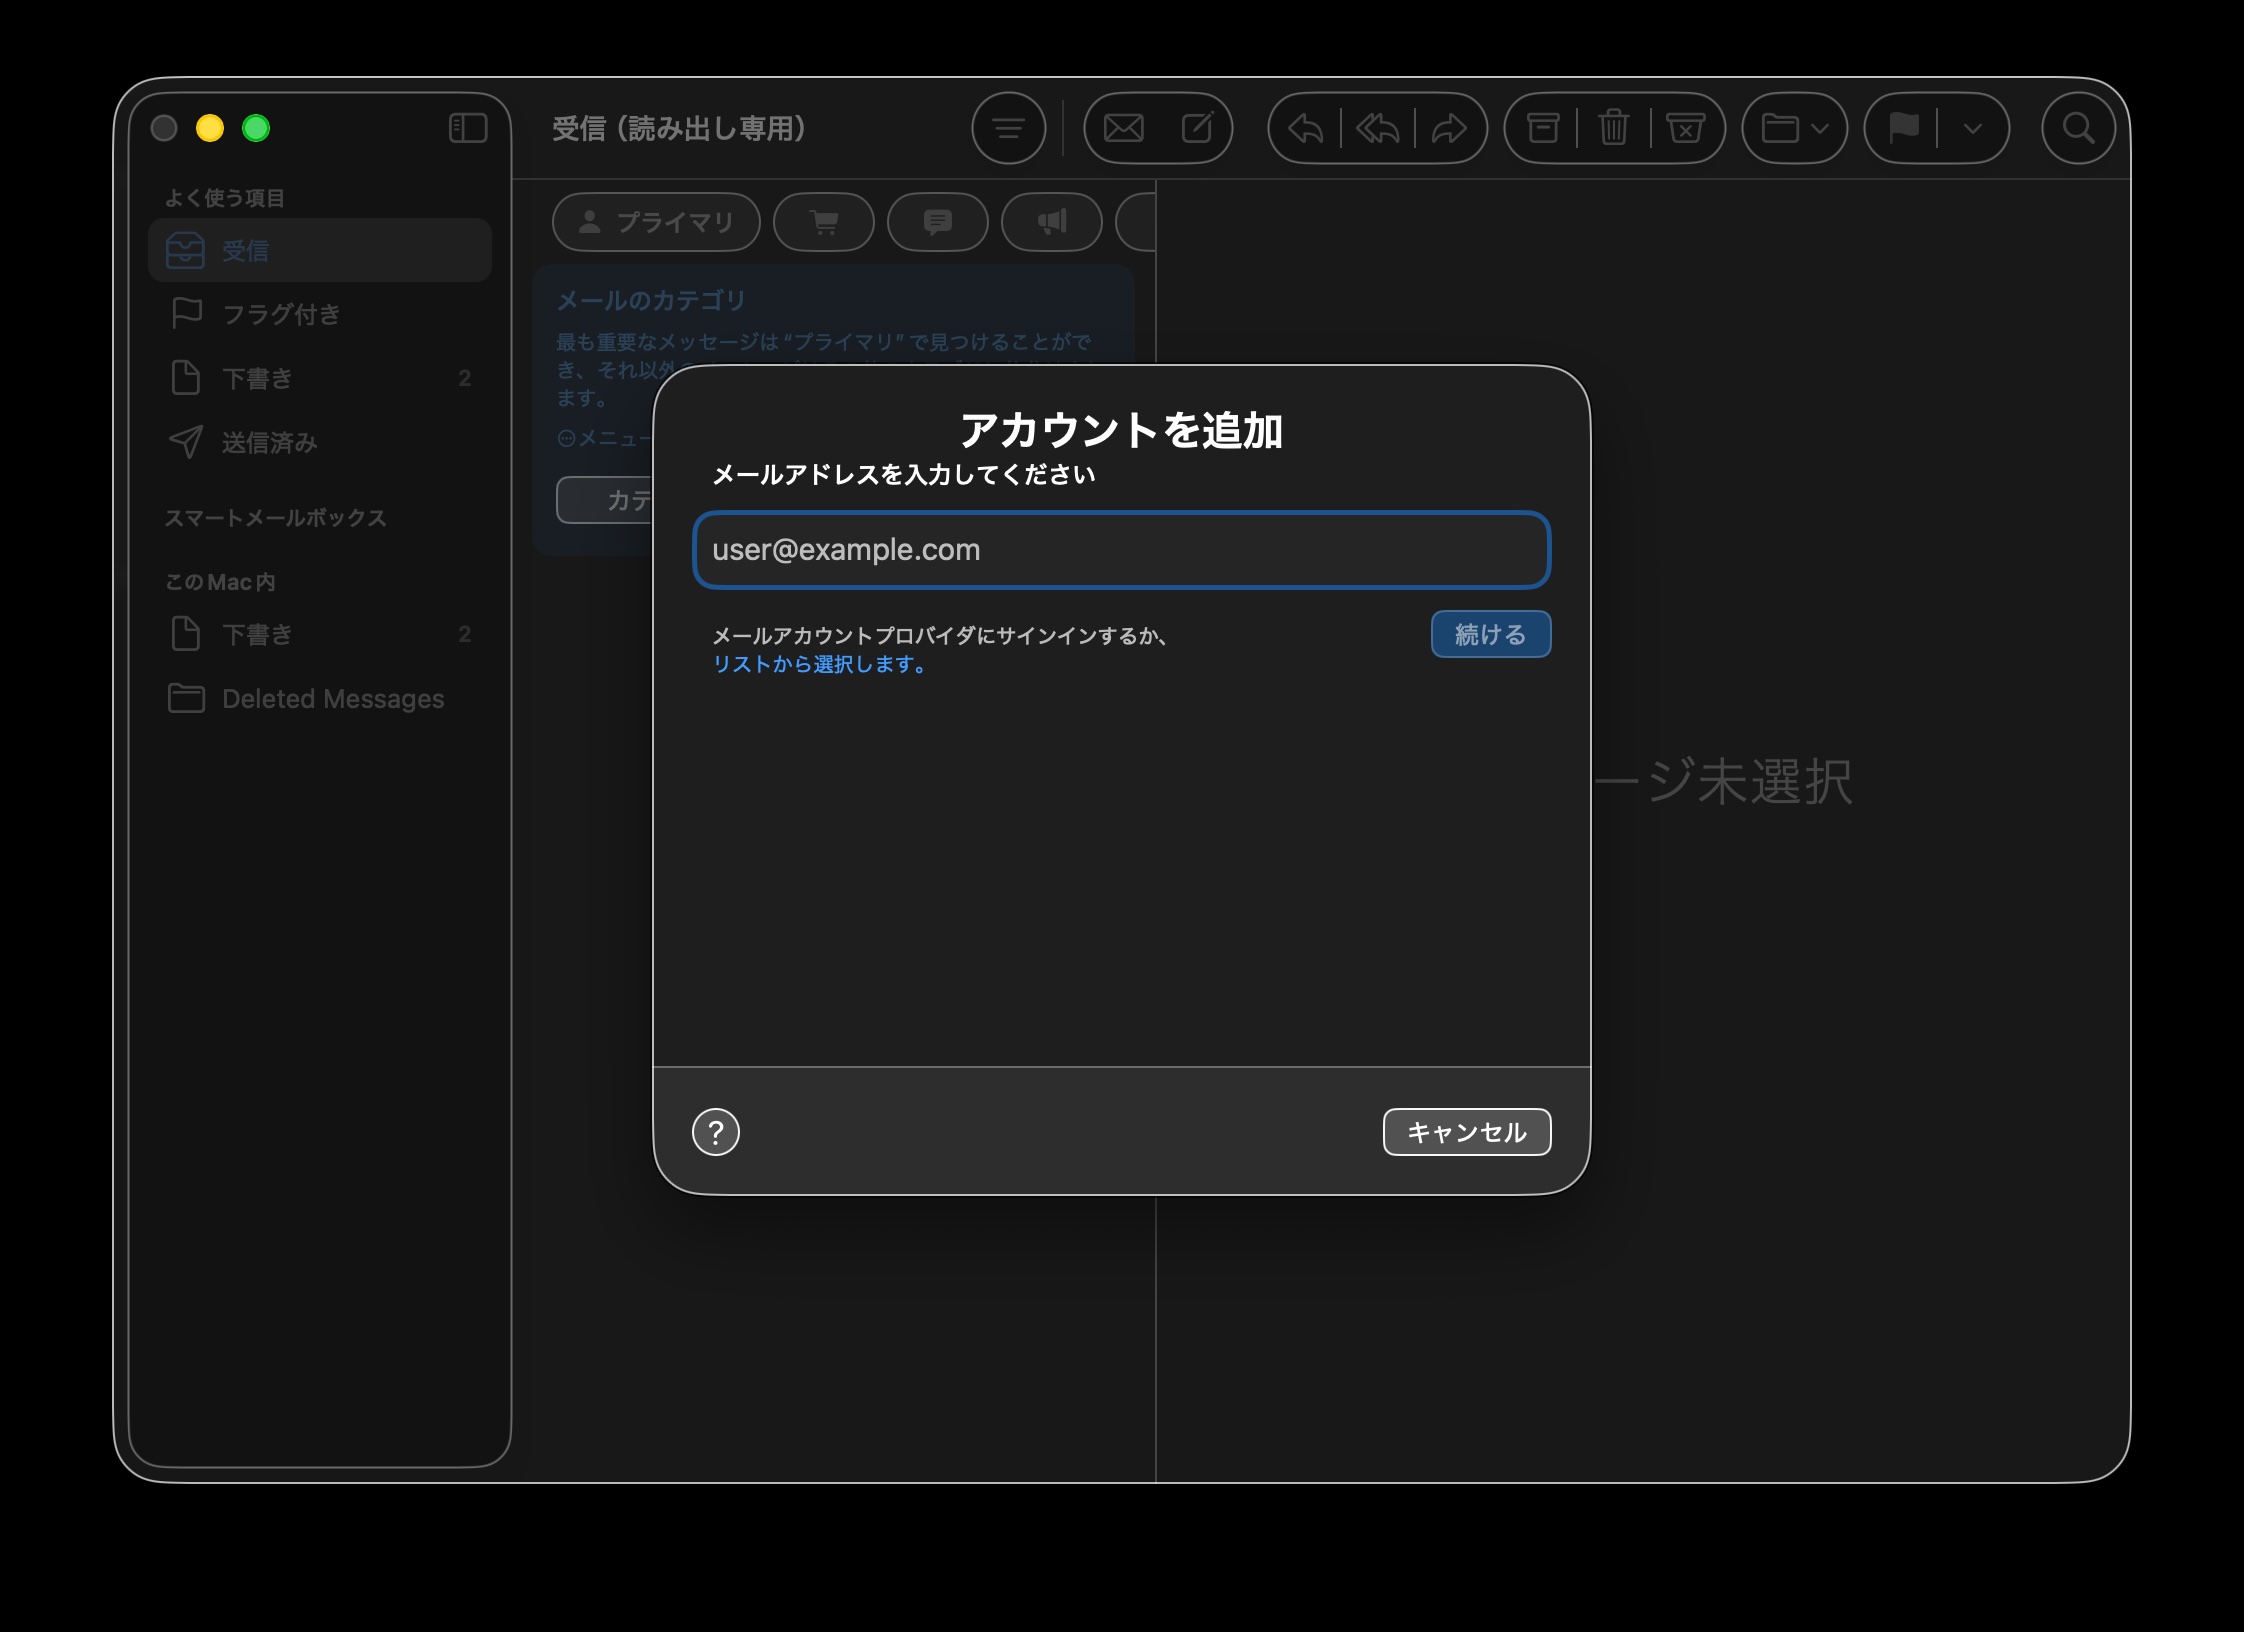Select the shopping cart category tab
This screenshot has height=1632, width=2244.
tap(824, 222)
